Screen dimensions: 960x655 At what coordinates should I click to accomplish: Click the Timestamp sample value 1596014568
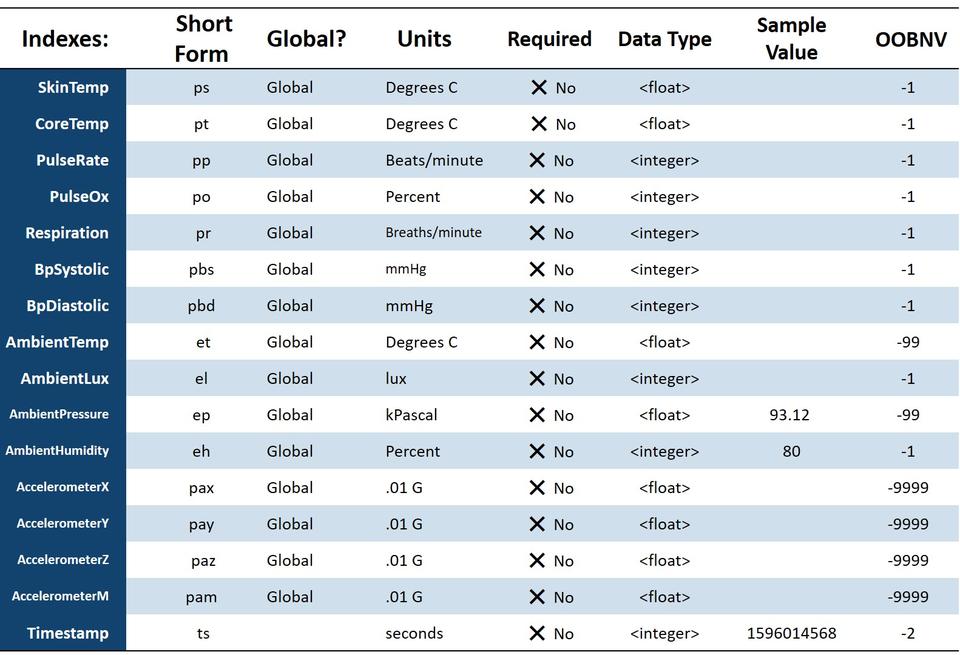(x=791, y=633)
